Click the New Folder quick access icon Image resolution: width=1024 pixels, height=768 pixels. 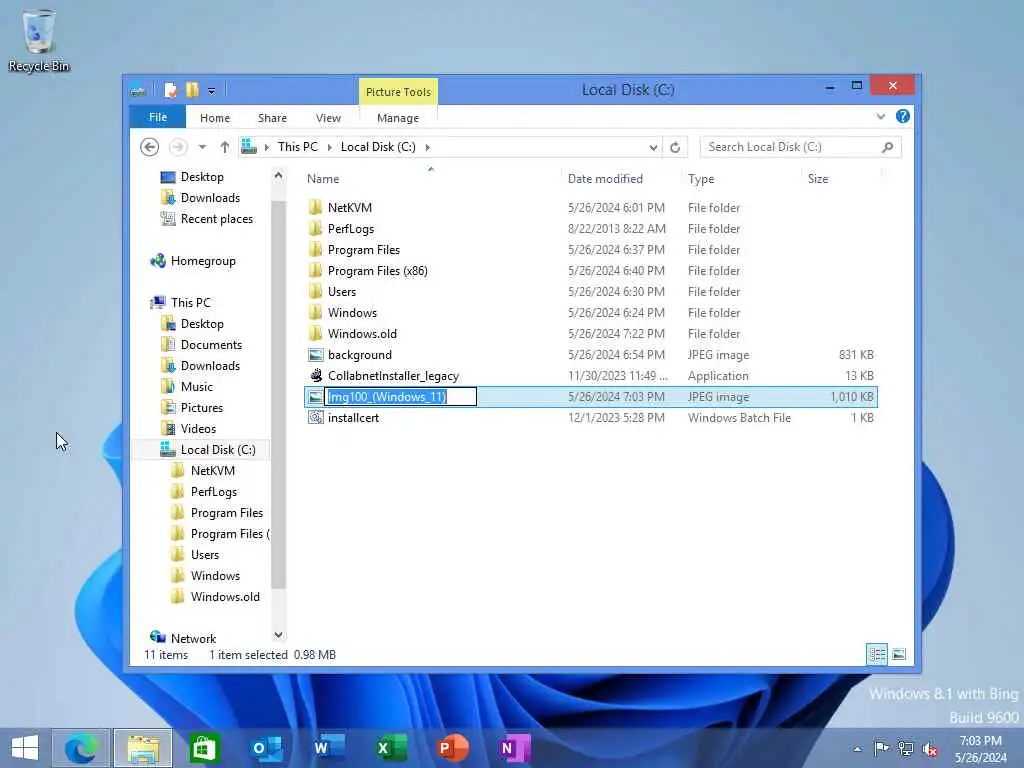tap(192, 90)
